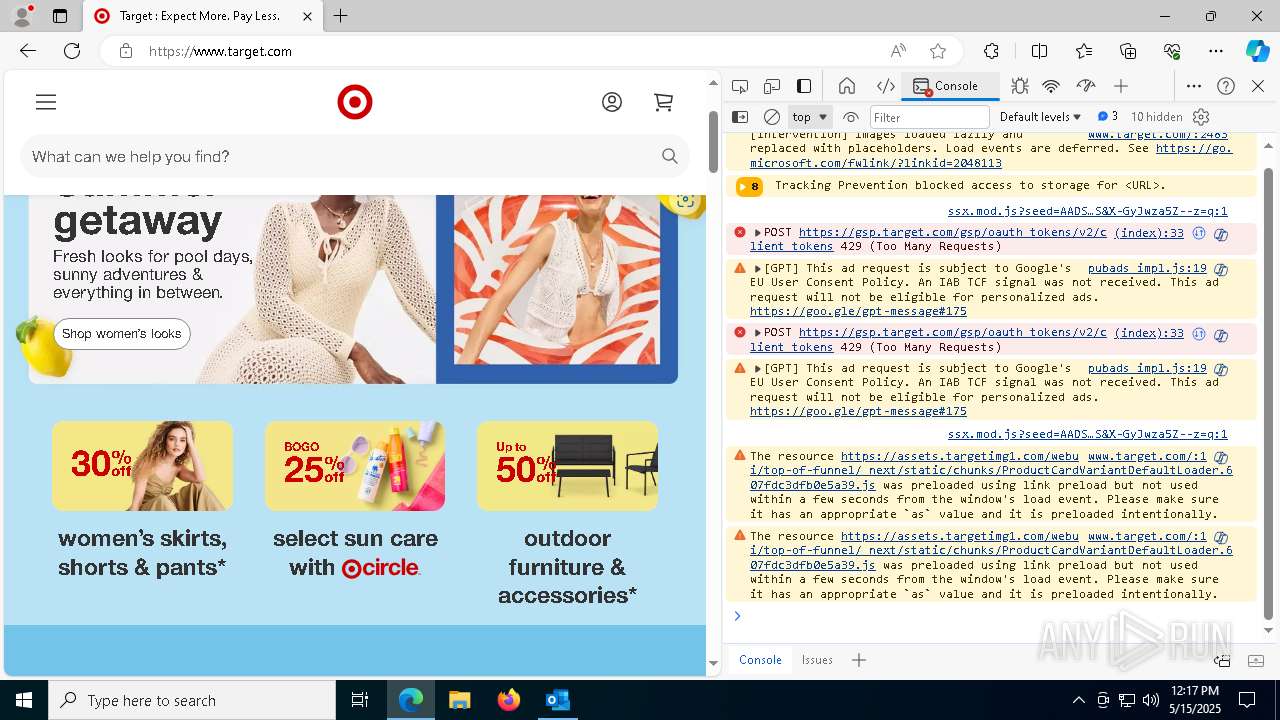This screenshot has width=1280, height=720.
Task: Open the DevTools Sources bug icon
Action: click(1019, 86)
